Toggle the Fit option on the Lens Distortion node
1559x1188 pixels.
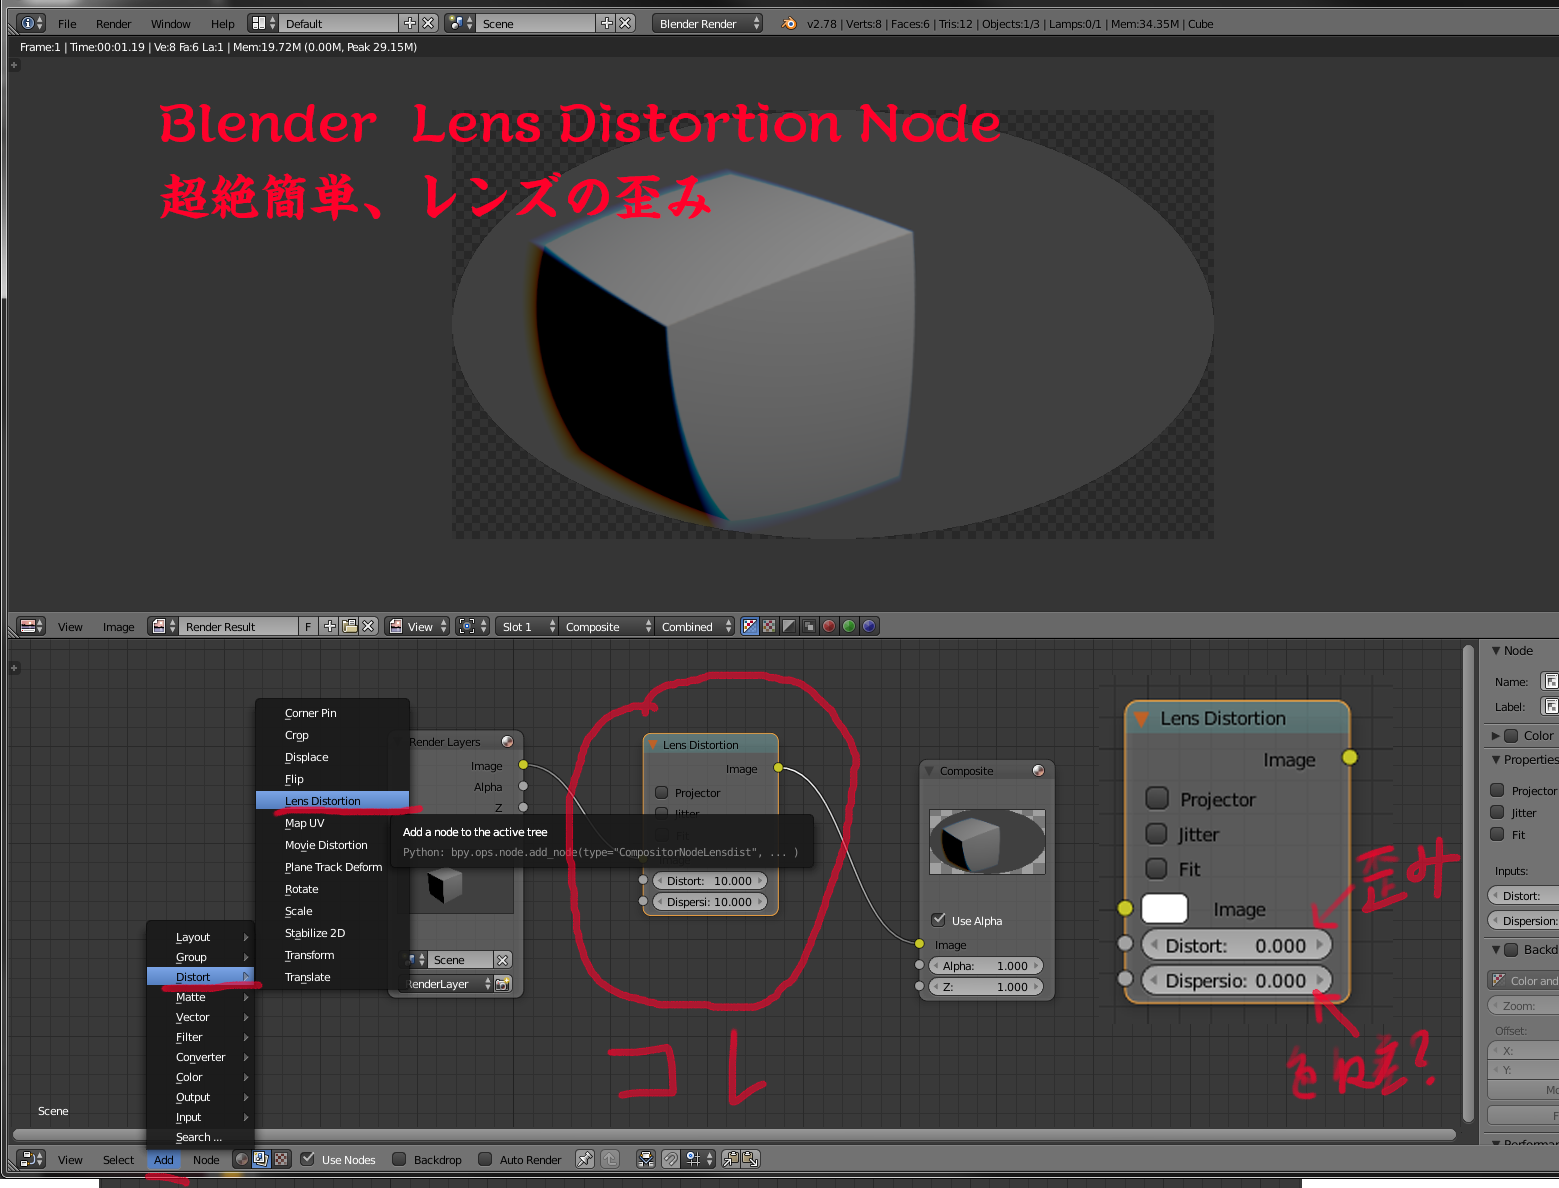(x=1157, y=868)
